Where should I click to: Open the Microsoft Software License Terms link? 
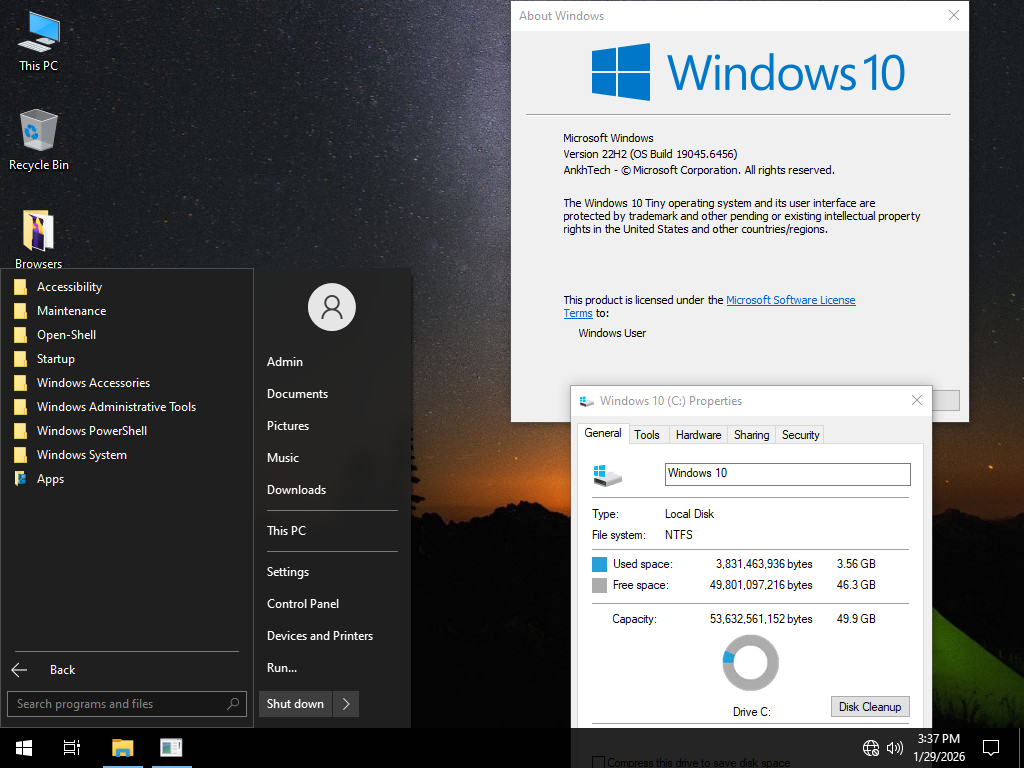(790, 299)
